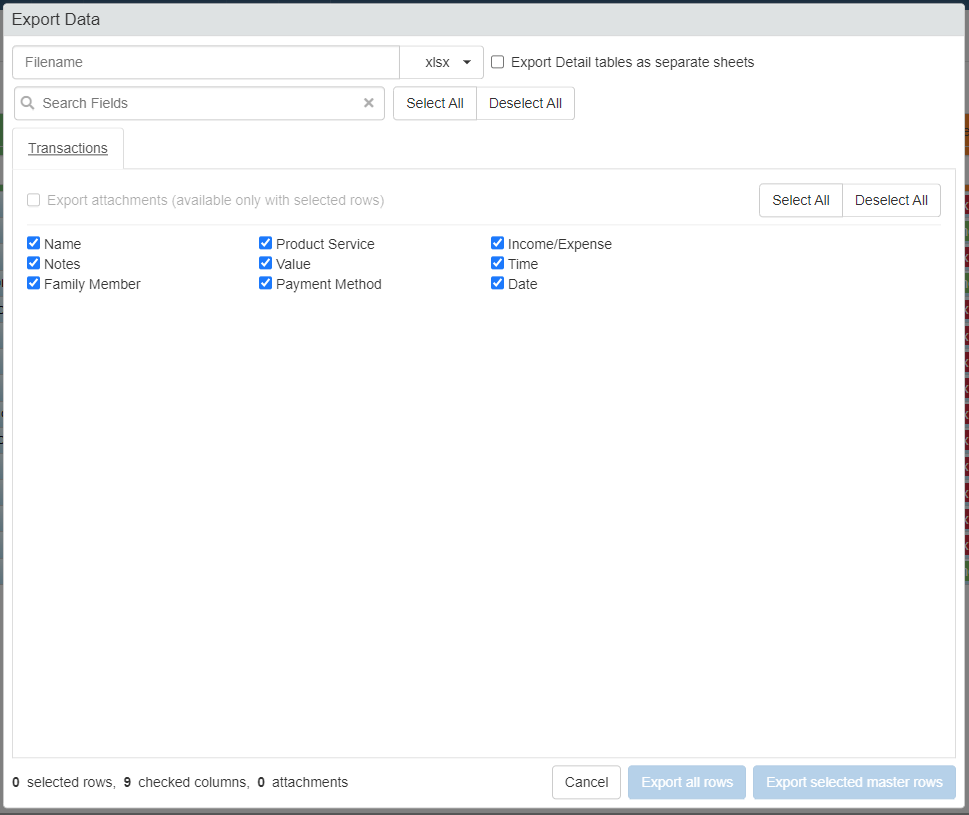Image resolution: width=969 pixels, height=815 pixels.
Task: Click into the Filename input field
Action: click(206, 62)
